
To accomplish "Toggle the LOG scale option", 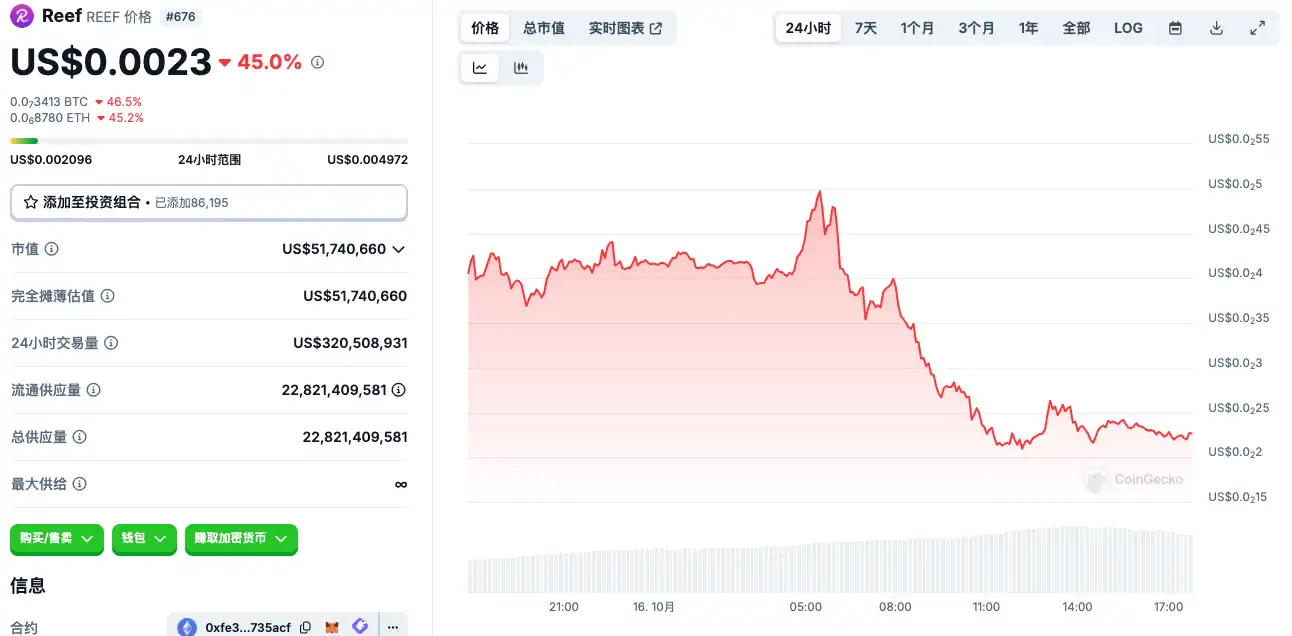I will coord(1128,28).
